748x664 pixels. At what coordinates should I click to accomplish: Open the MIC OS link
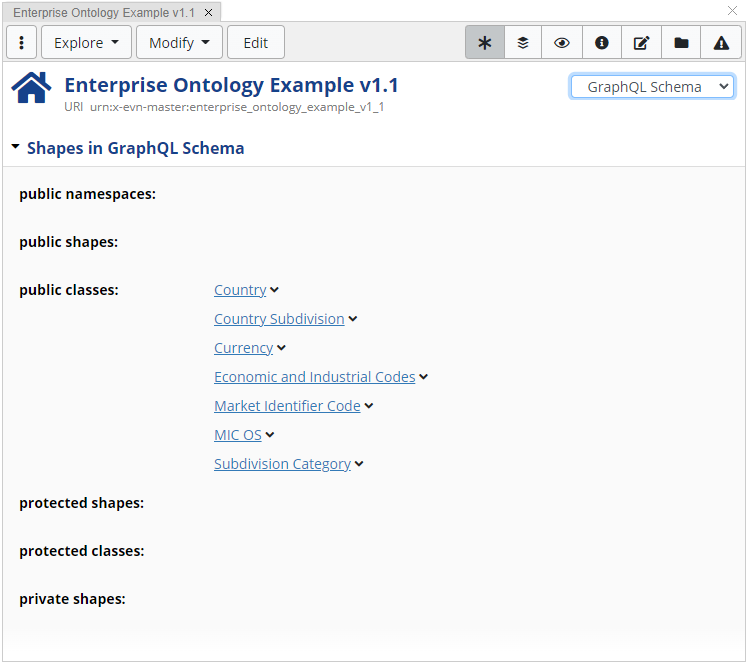tap(238, 435)
